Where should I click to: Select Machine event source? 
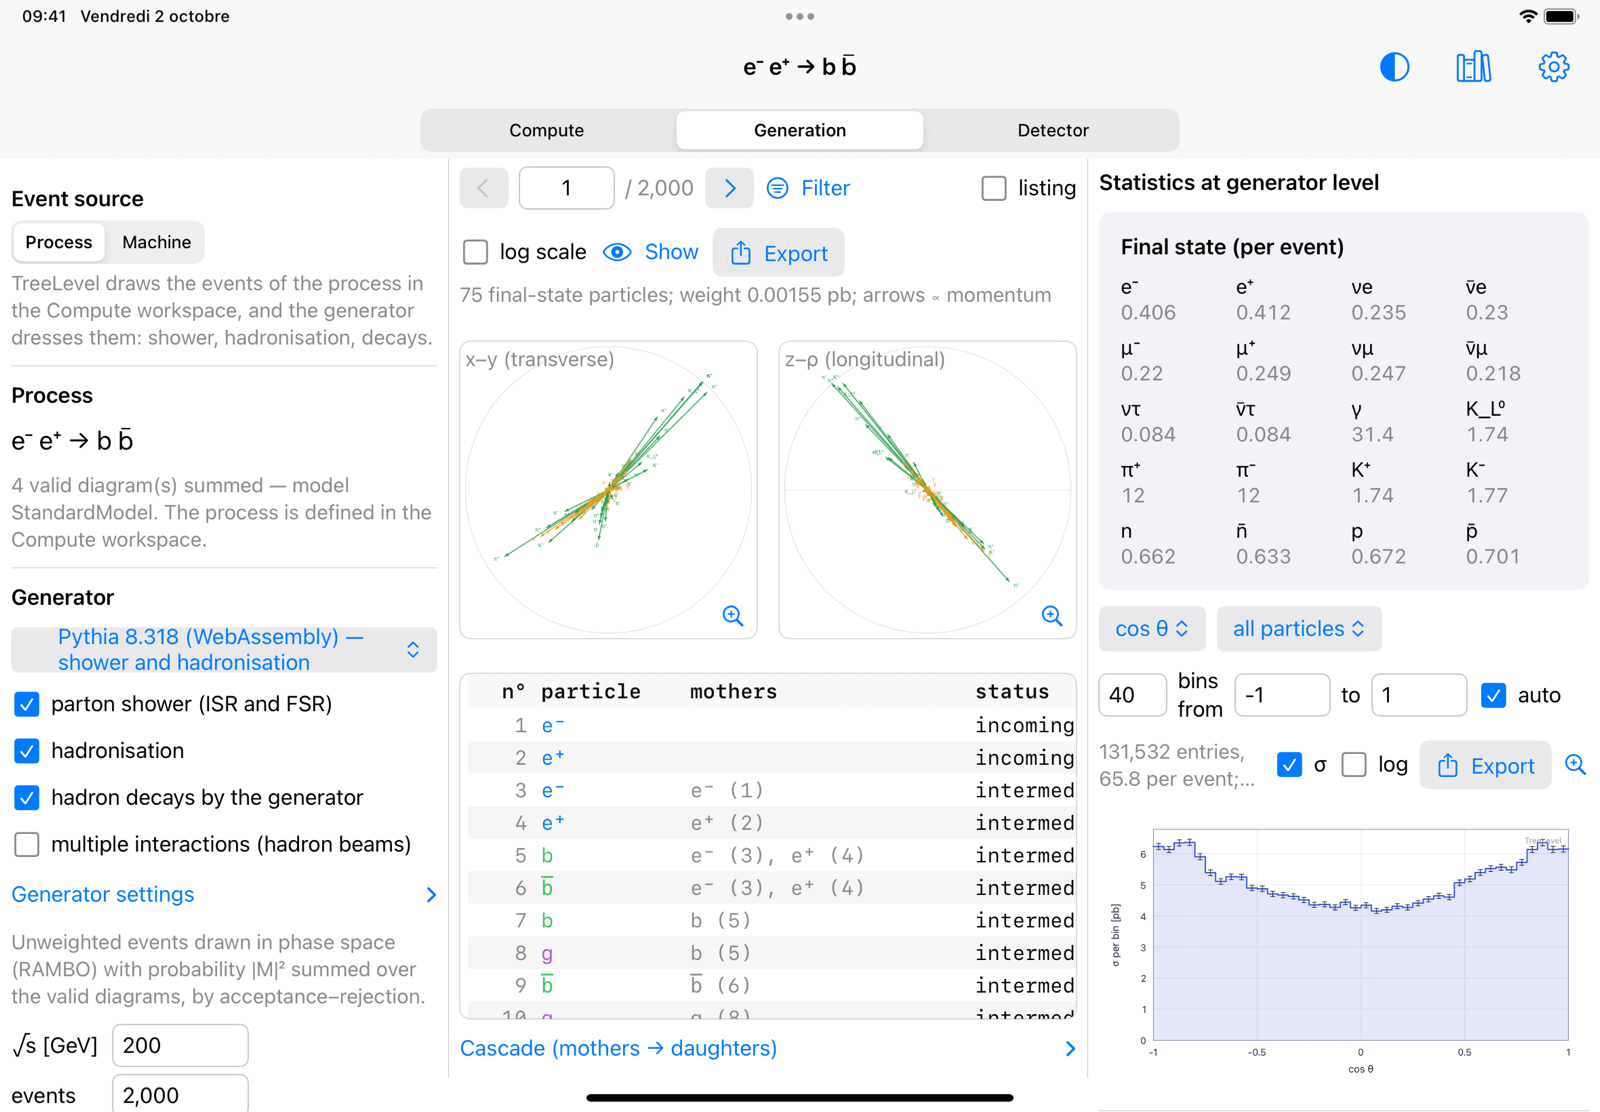tap(156, 242)
